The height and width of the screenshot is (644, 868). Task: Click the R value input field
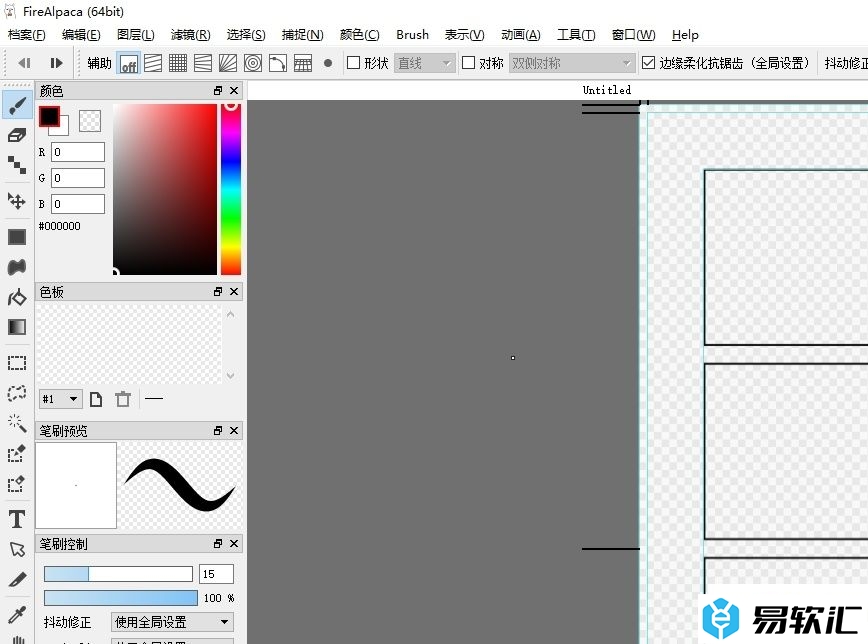[78, 152]
